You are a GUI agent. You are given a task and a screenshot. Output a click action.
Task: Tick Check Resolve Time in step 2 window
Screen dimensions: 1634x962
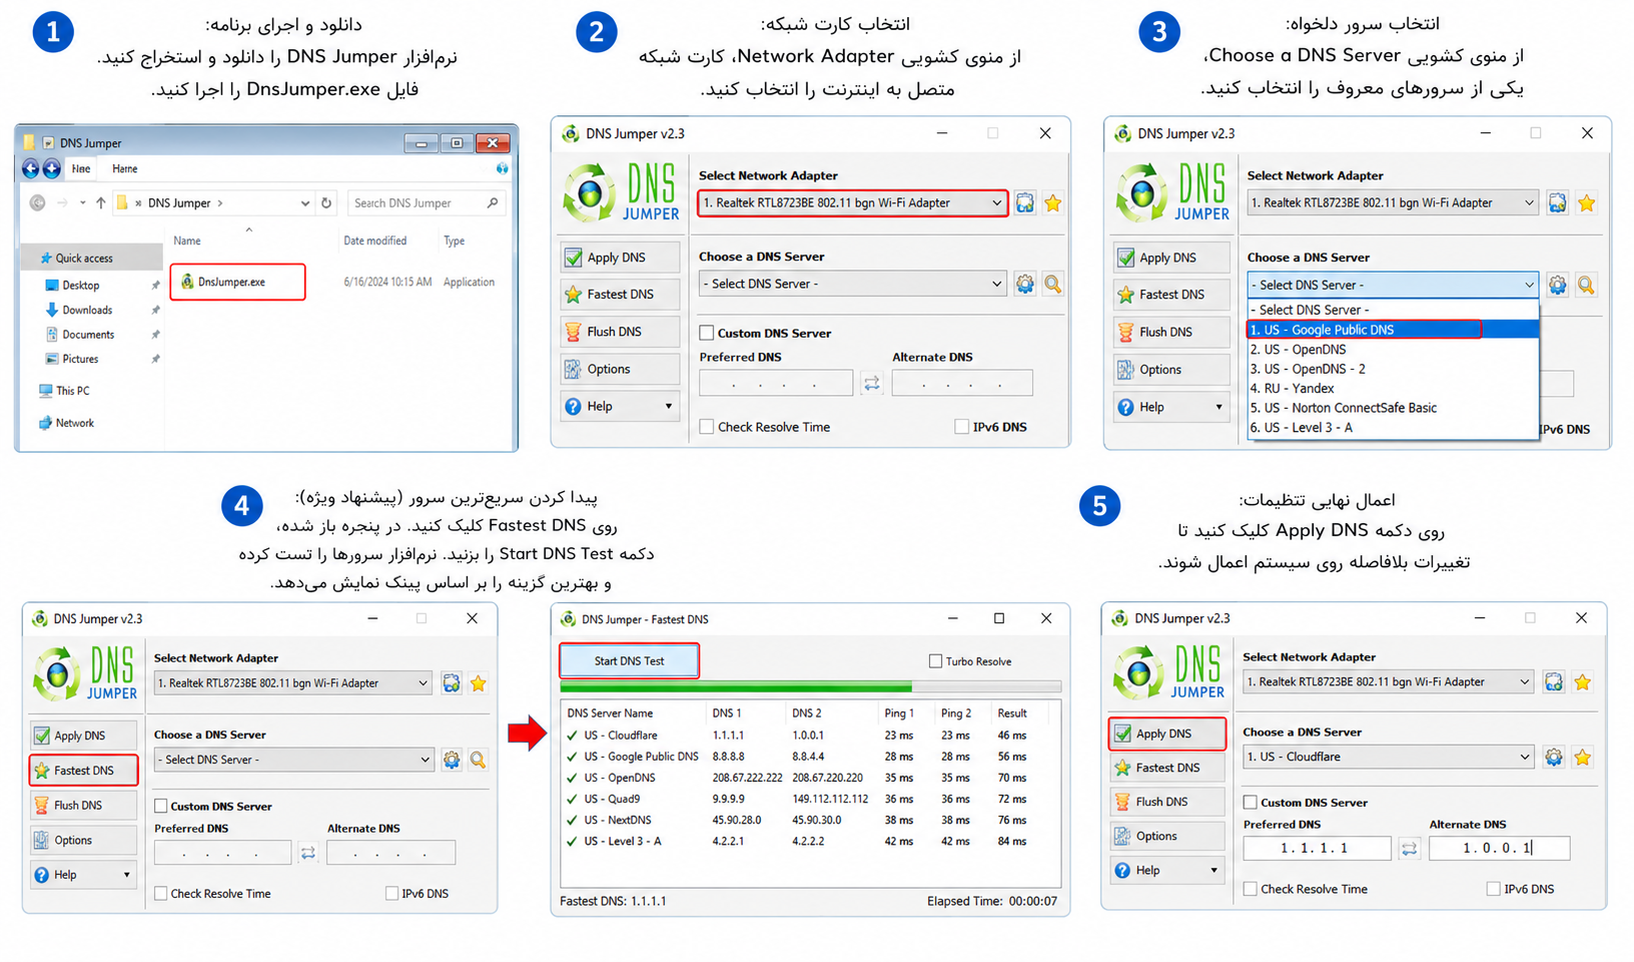tap(707, 427)
